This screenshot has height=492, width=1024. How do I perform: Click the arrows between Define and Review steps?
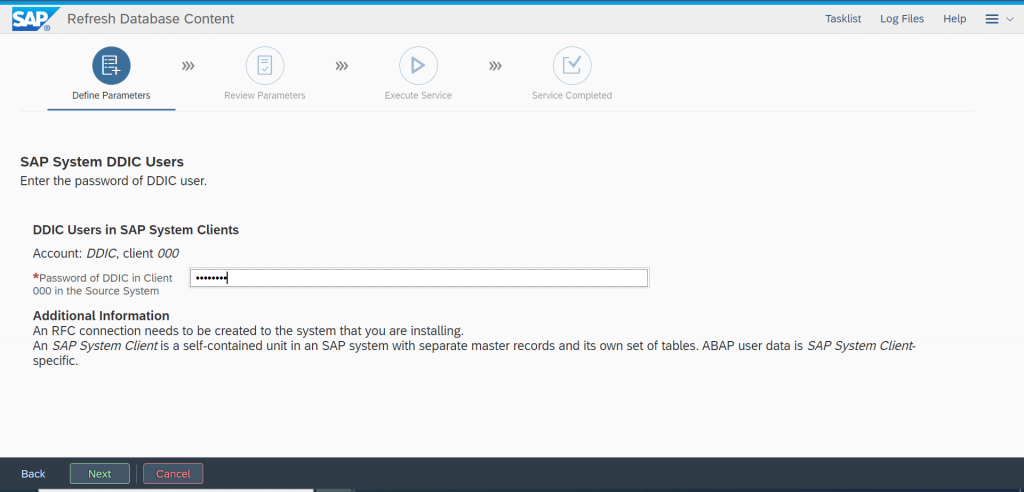coord(188,66)
